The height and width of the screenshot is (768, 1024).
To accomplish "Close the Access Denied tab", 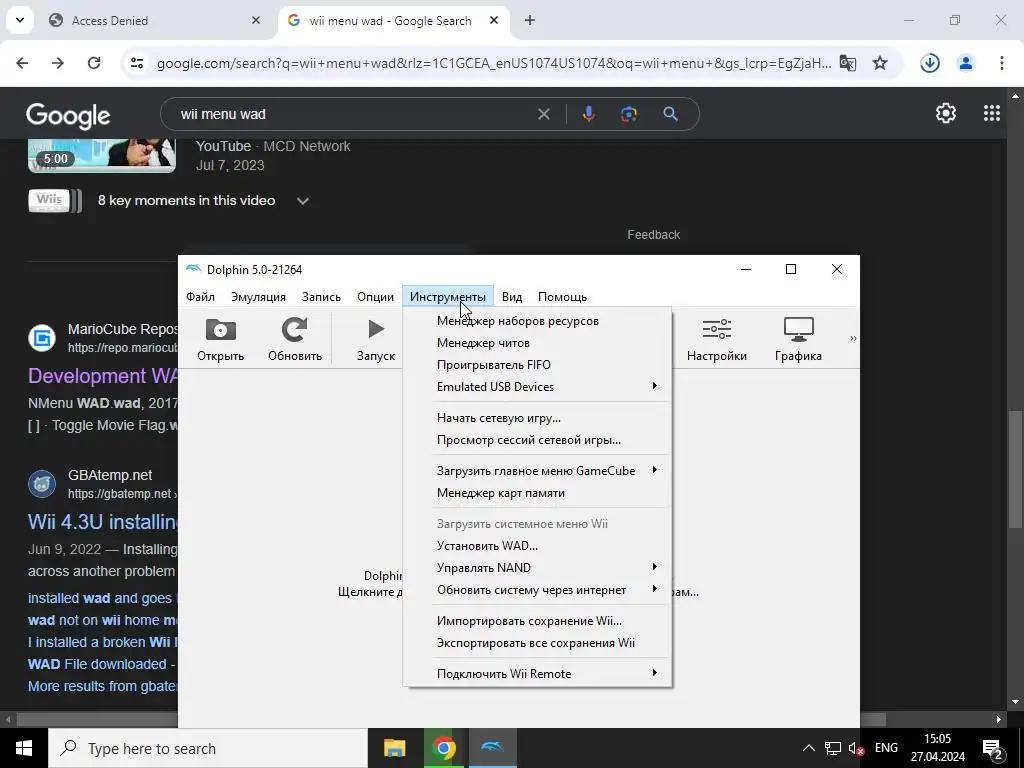I will click(x=256, y=20).
